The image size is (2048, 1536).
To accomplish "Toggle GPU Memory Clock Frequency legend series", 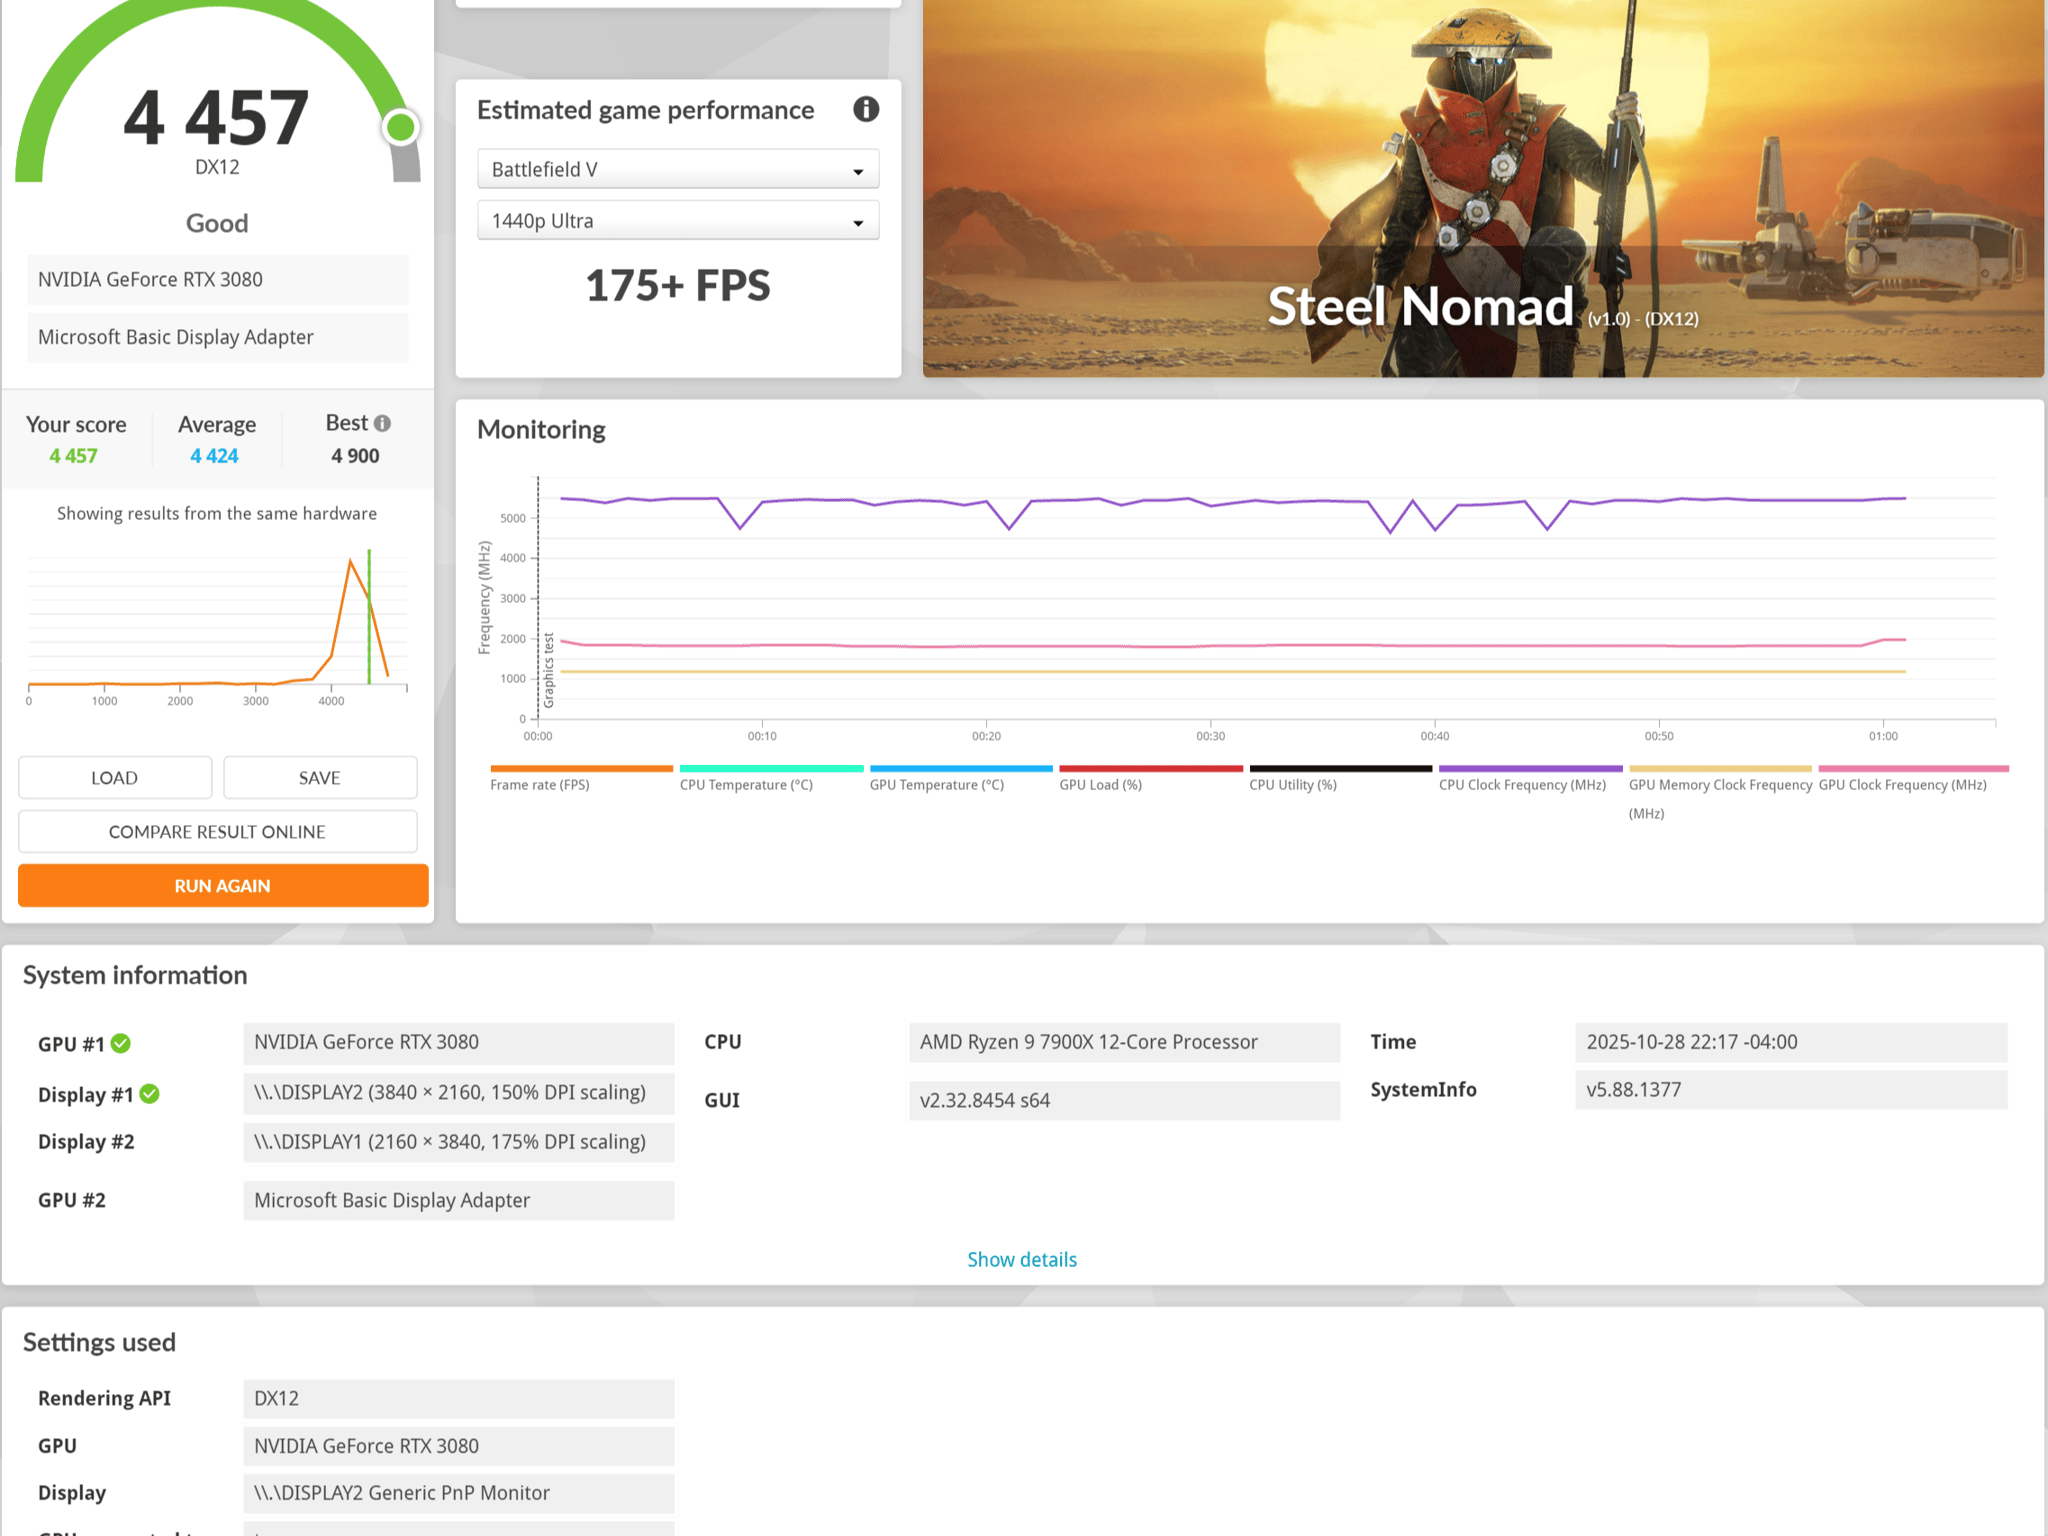I will click(x=1720, y=793).
